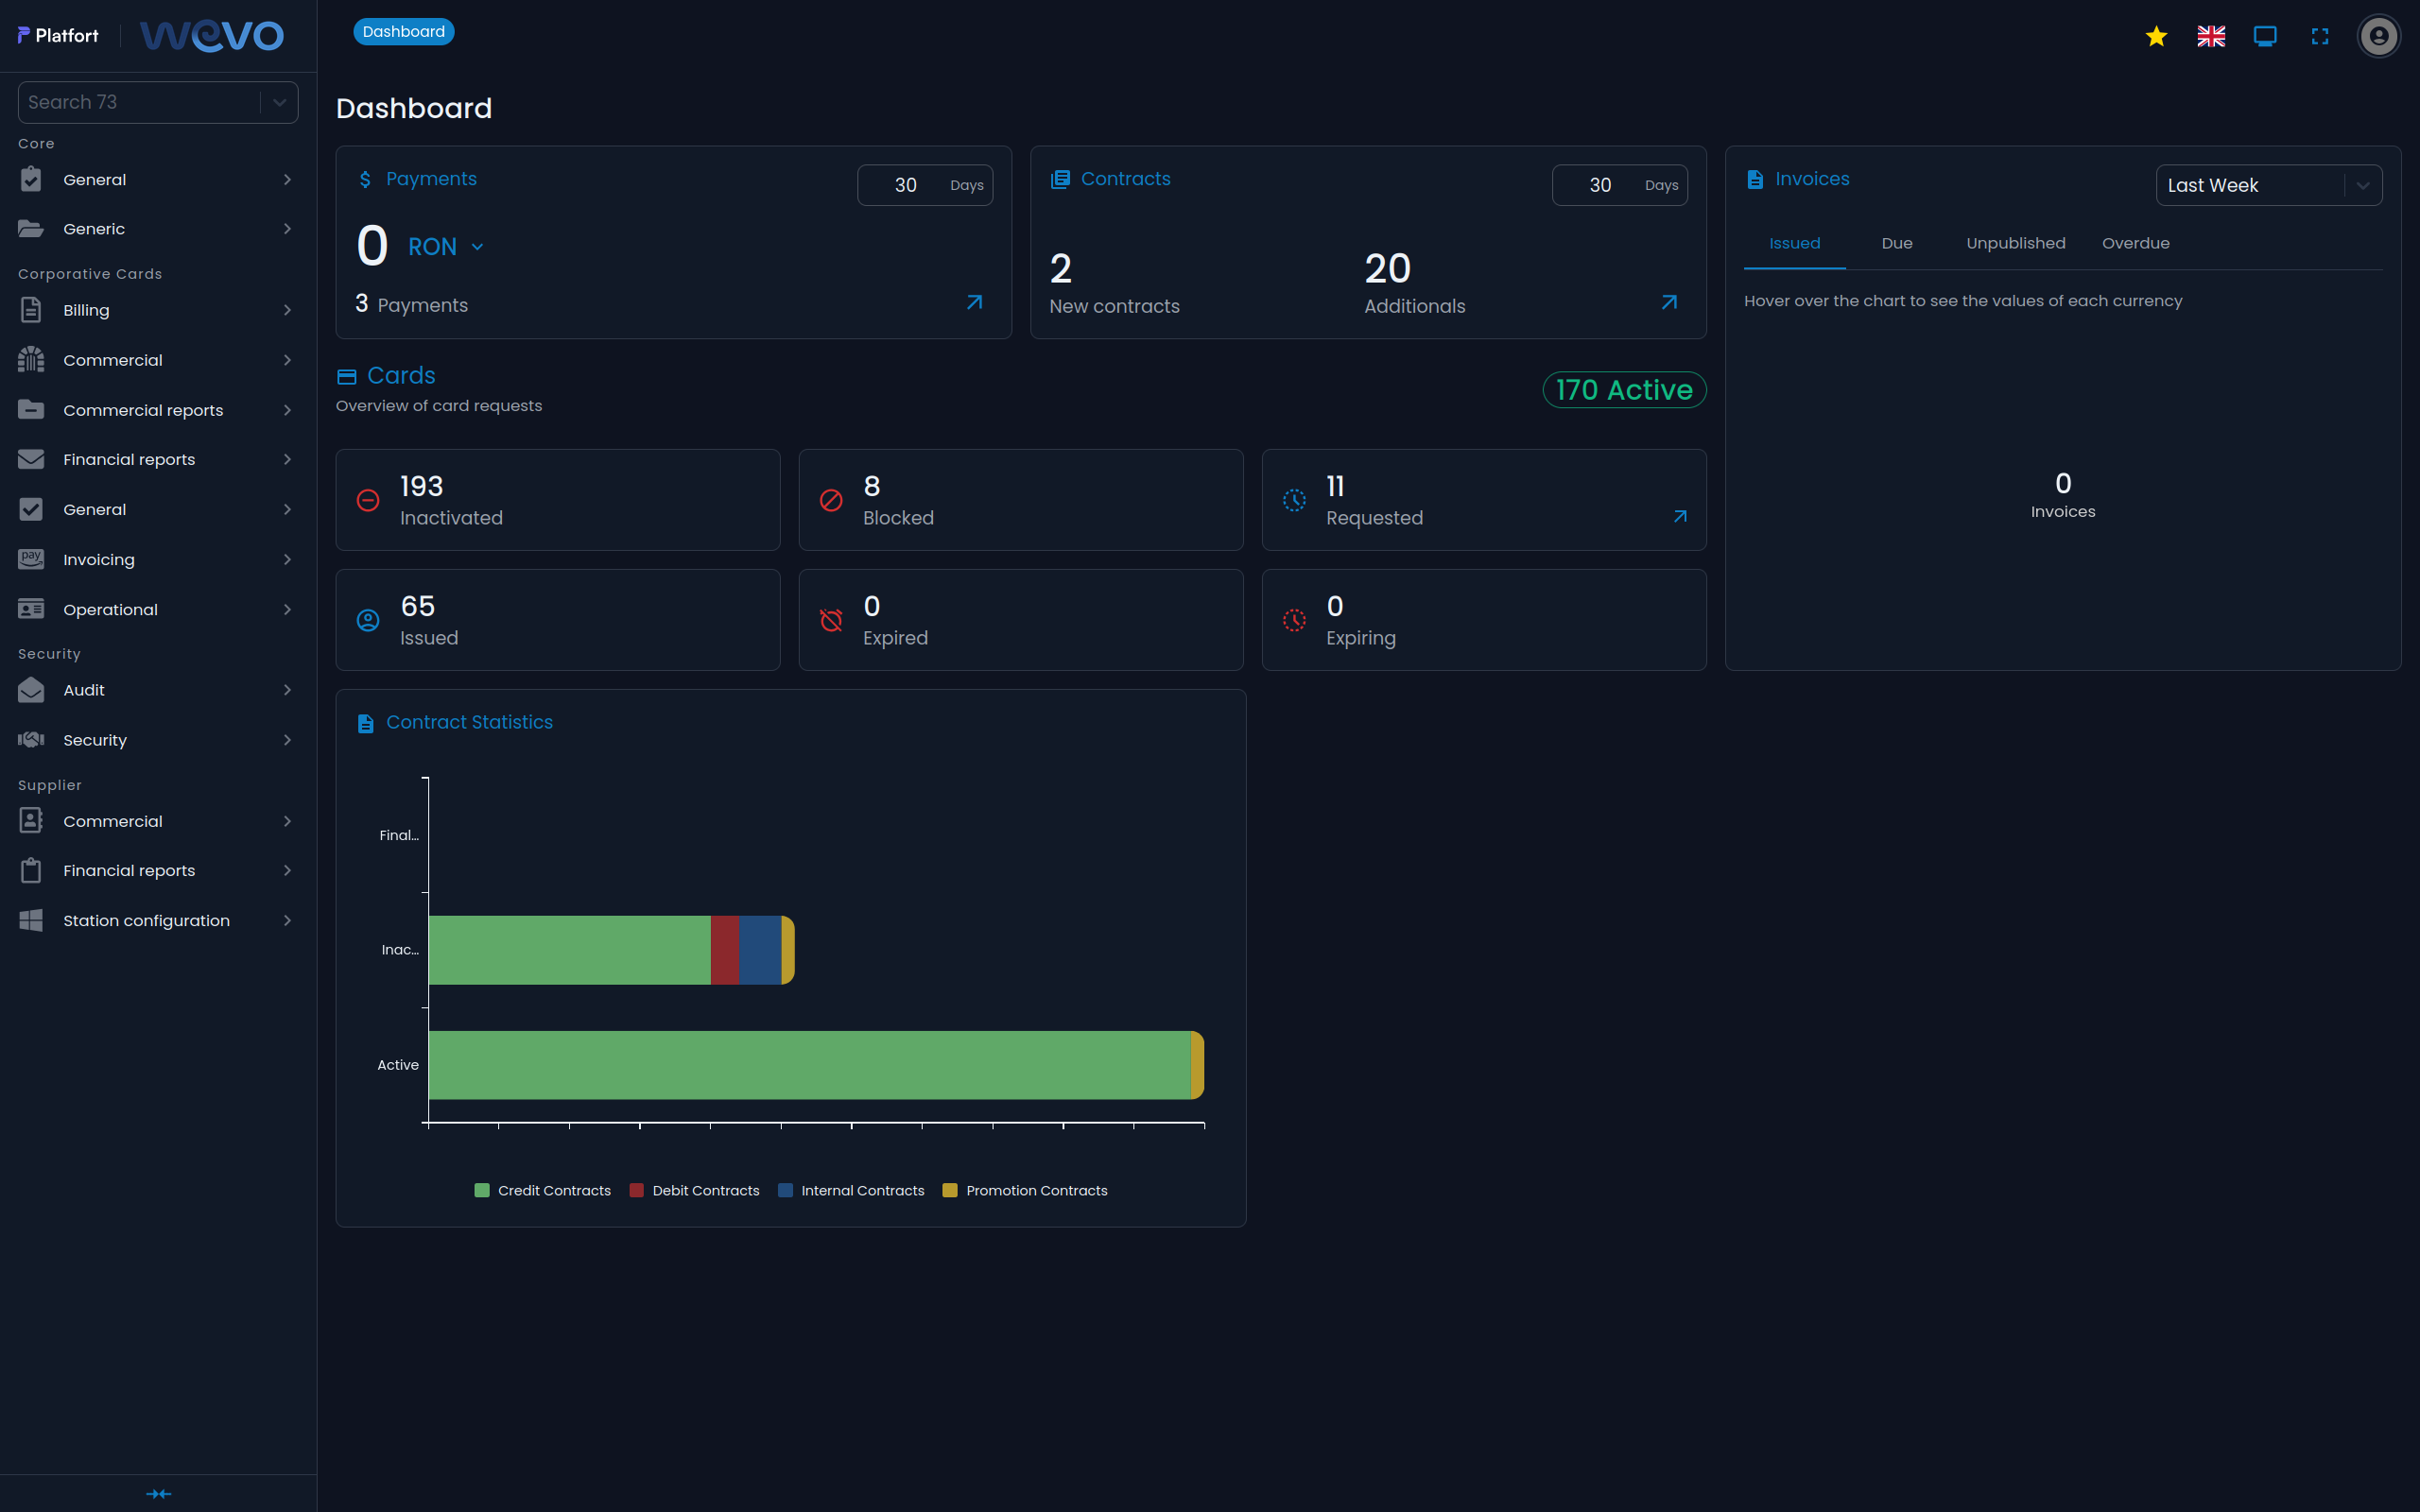The width and height of the screenshot is (2420, 1512).
Task: Open the UK flag language selector
Action: [x=2211, y=37]
